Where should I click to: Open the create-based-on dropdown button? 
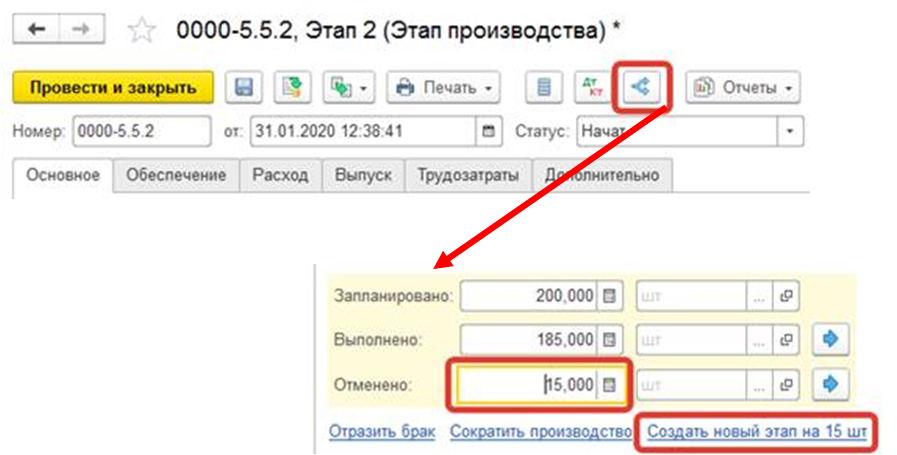pyautogui.click(x=349, y=88)
